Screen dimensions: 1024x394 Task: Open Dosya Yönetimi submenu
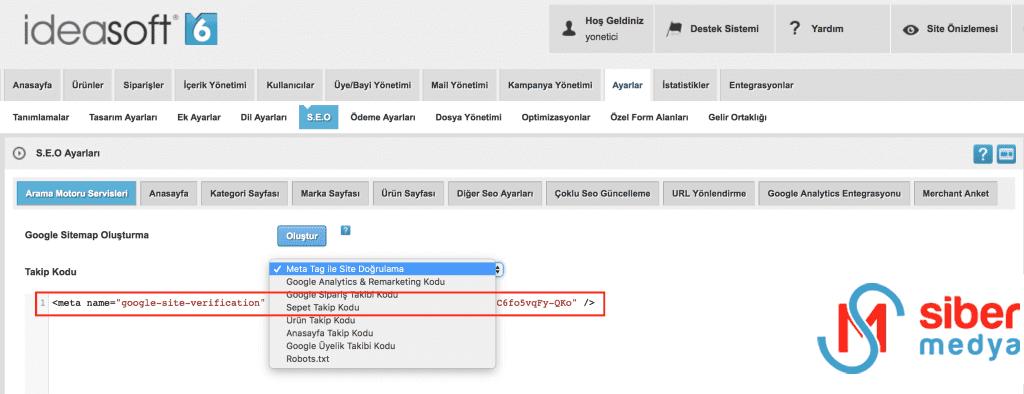pyautogui.click(x=469, y=118)
